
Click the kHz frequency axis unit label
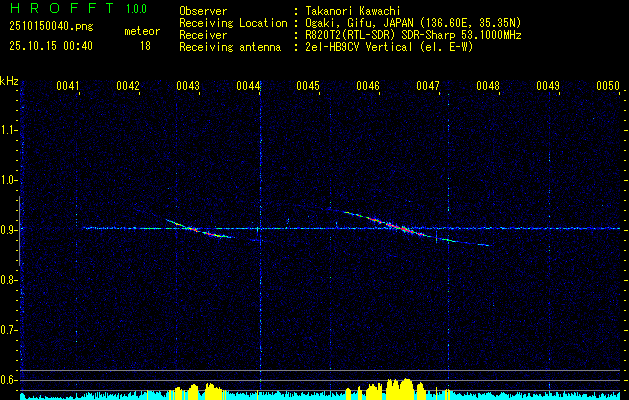(x=9, y=81)
